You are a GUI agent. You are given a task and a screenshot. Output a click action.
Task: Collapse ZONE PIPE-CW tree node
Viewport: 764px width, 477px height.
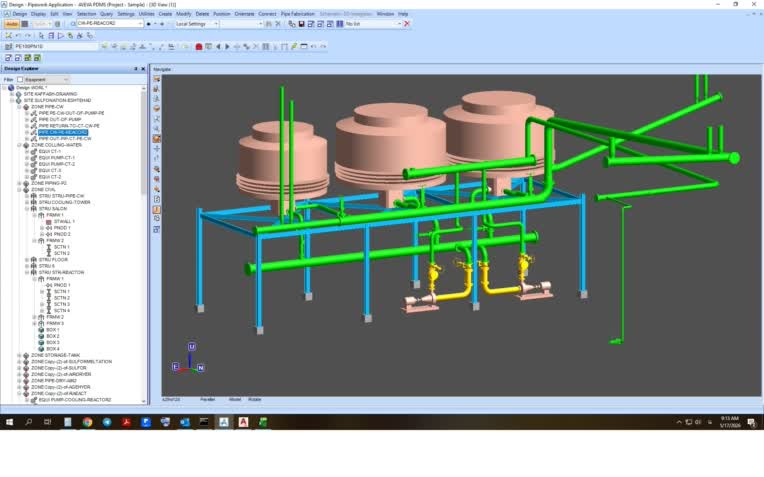coord(19,107)
